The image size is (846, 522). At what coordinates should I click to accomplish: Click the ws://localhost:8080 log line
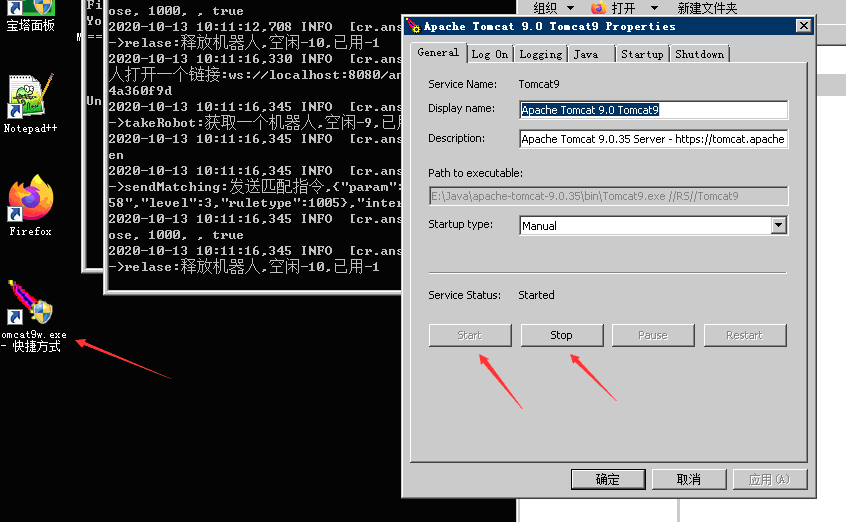point(255,74)
